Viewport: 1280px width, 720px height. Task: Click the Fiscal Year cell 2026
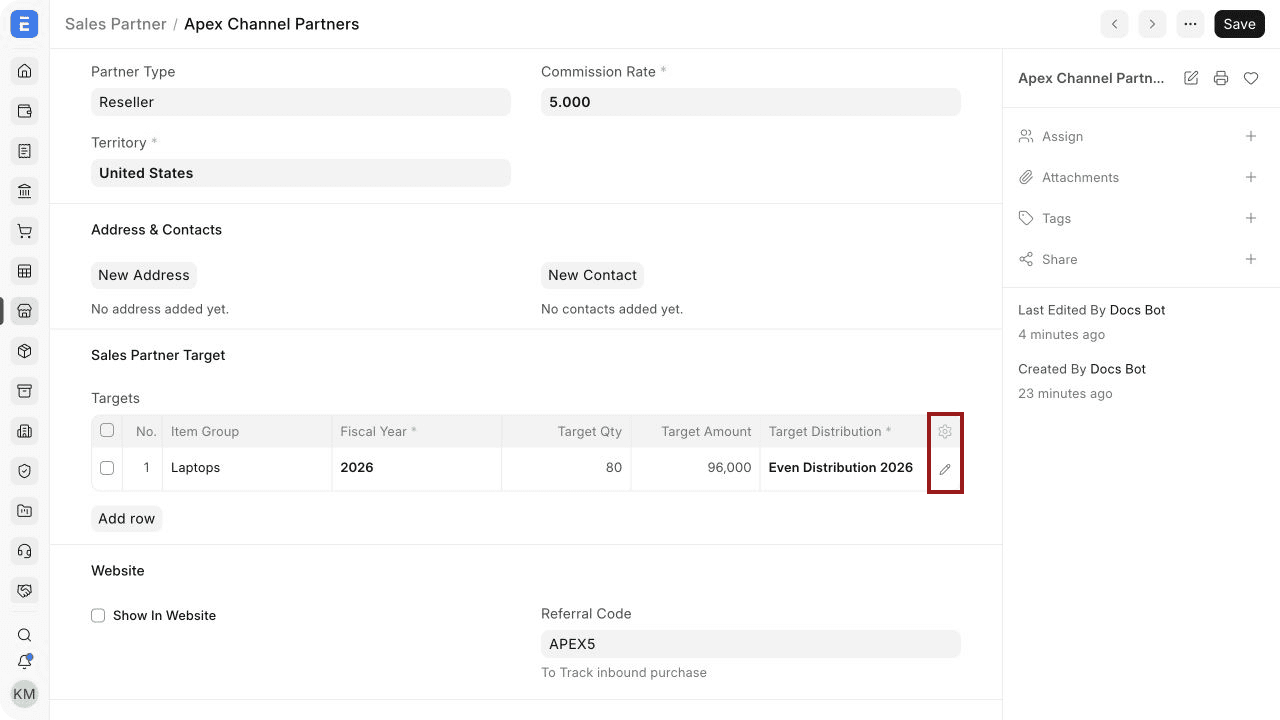(x=417, y=468)
